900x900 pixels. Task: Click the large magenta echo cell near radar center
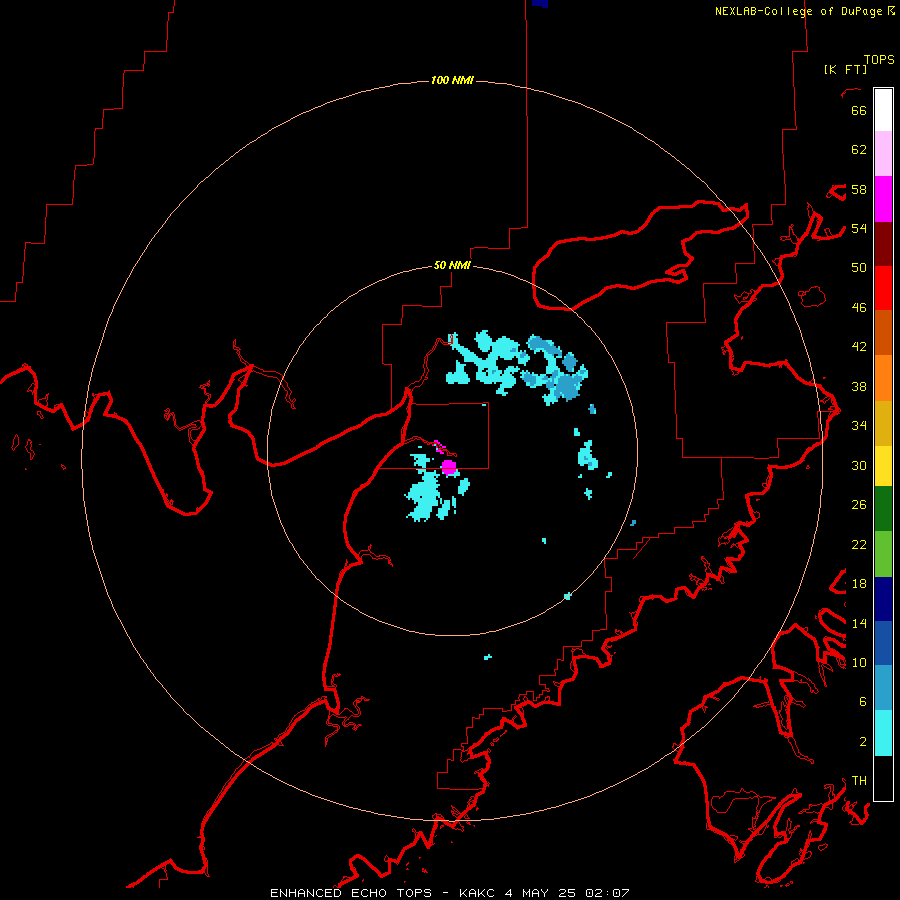coord(449,467)
